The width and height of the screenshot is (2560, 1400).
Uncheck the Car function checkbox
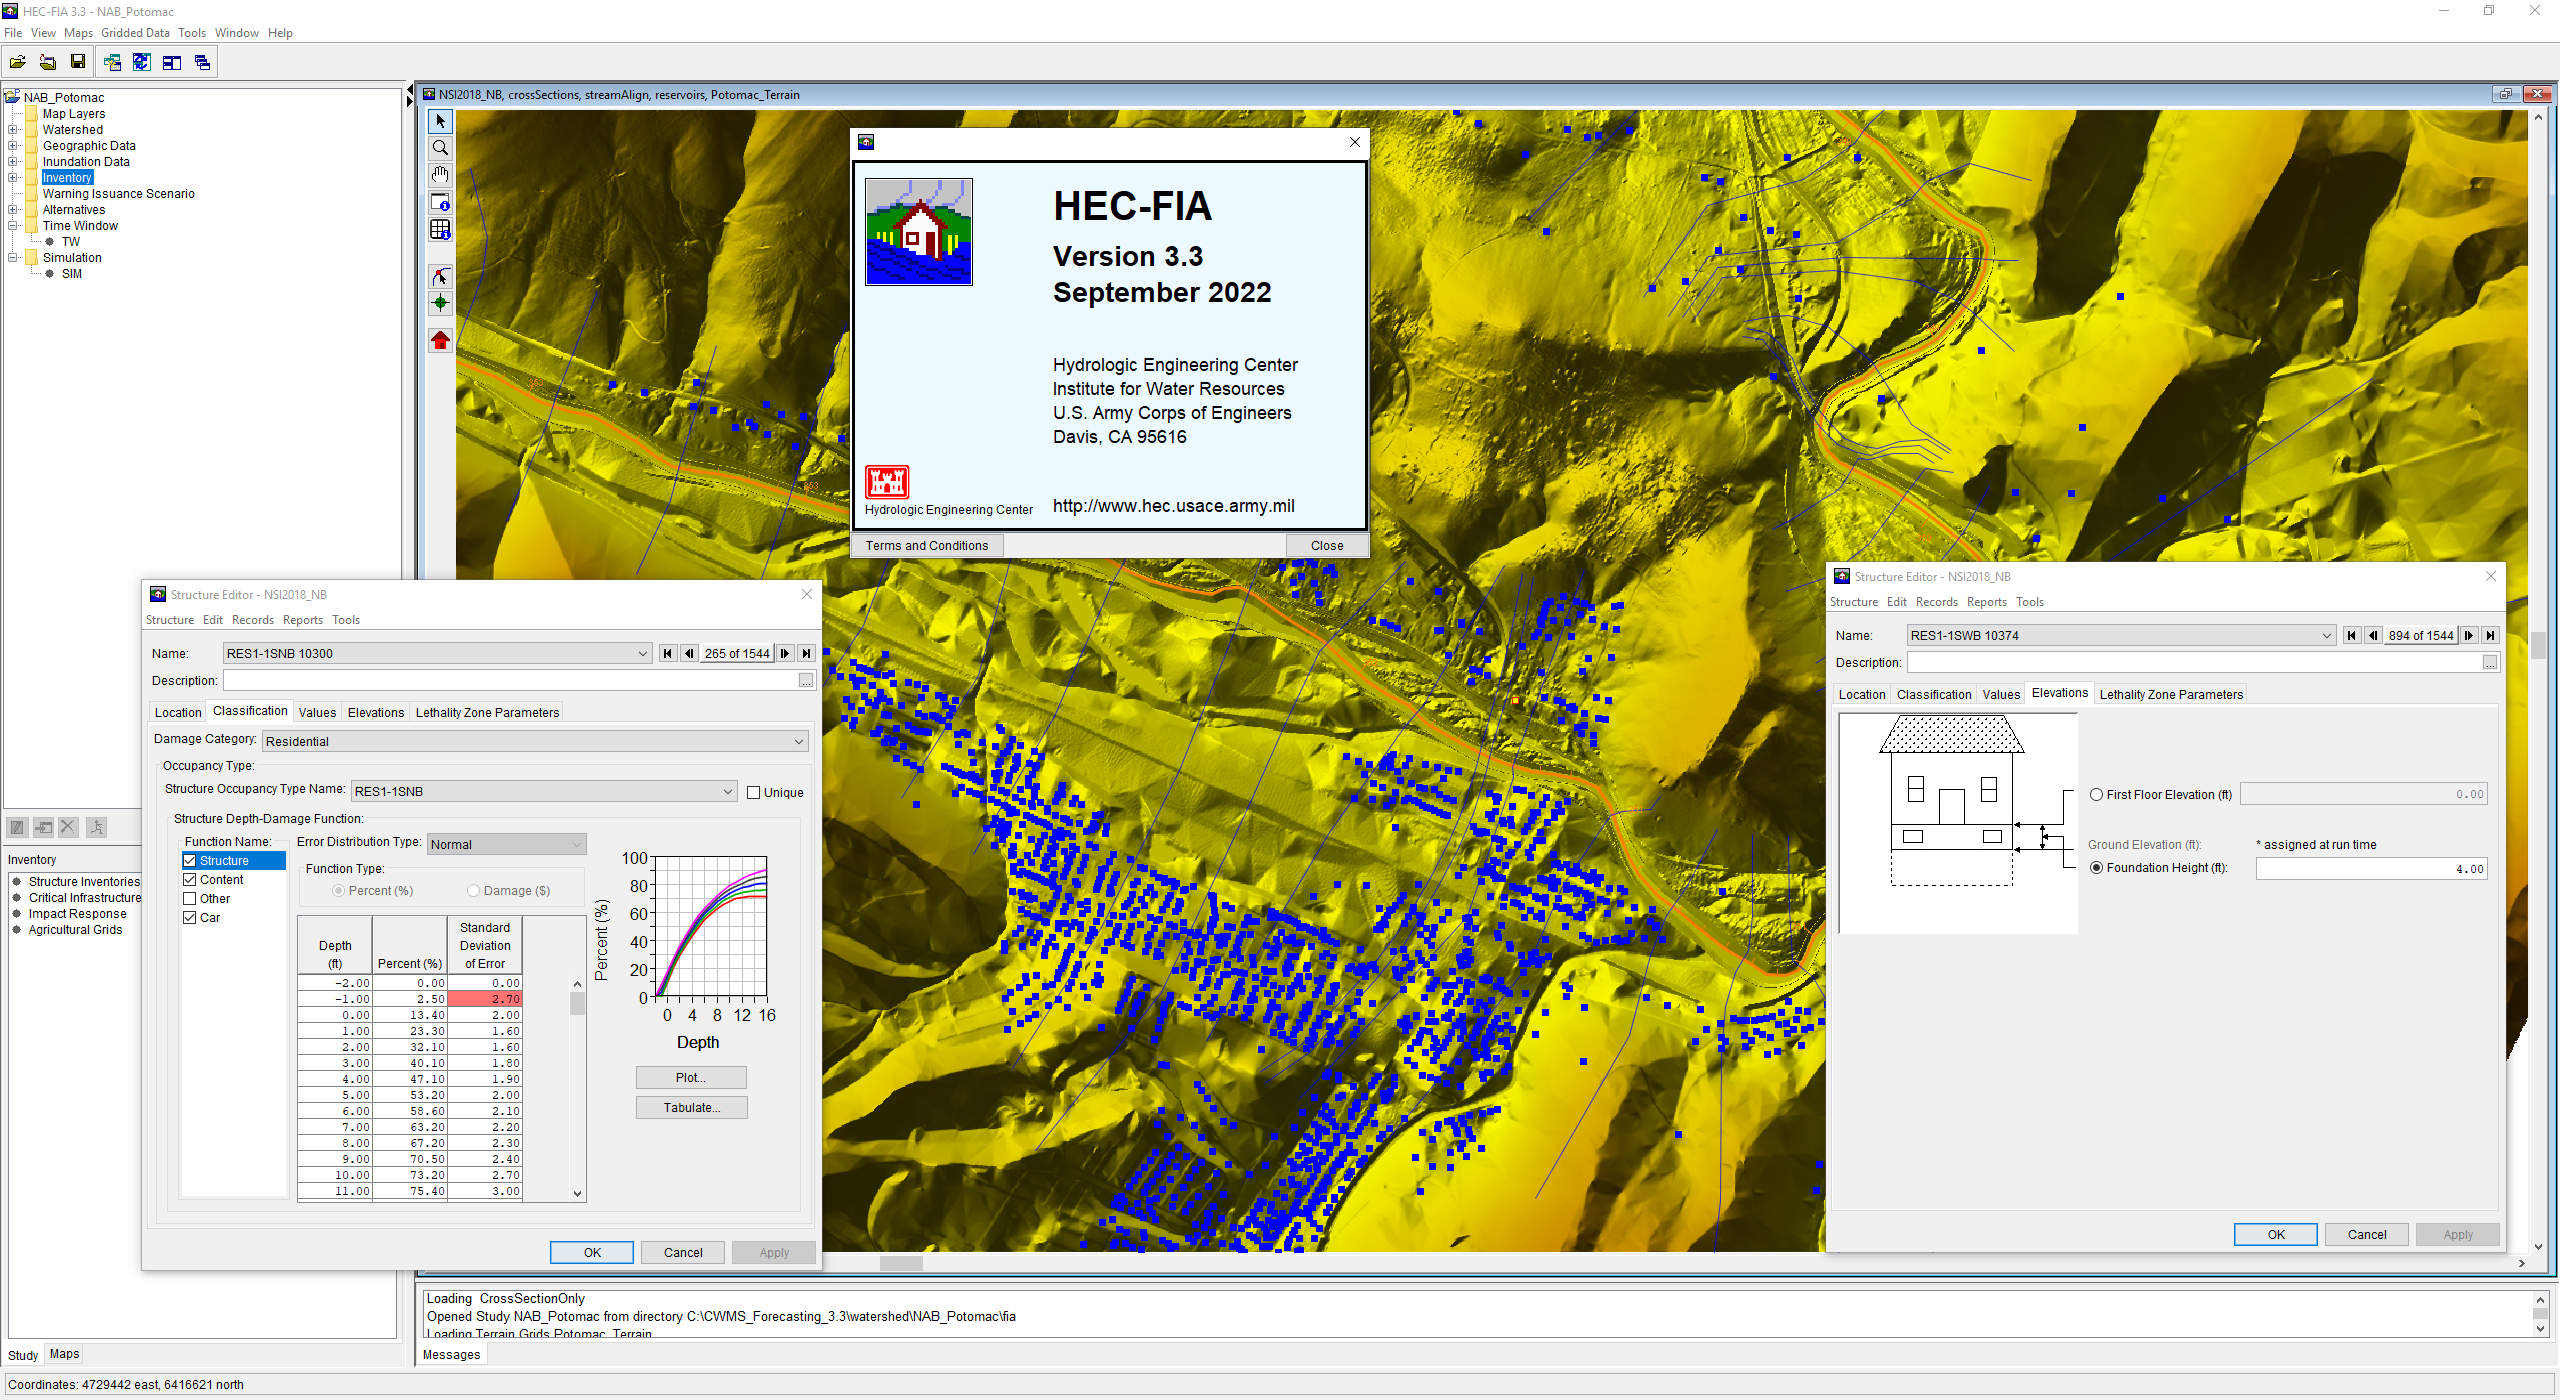click(189, 917)
